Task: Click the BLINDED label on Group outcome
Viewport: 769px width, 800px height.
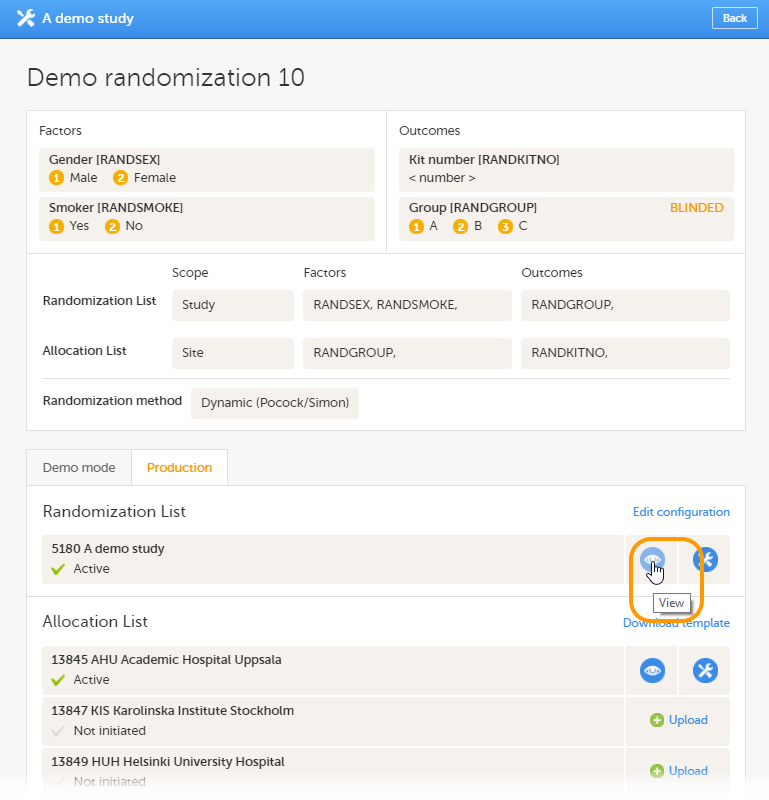Action: pos(696,208)
